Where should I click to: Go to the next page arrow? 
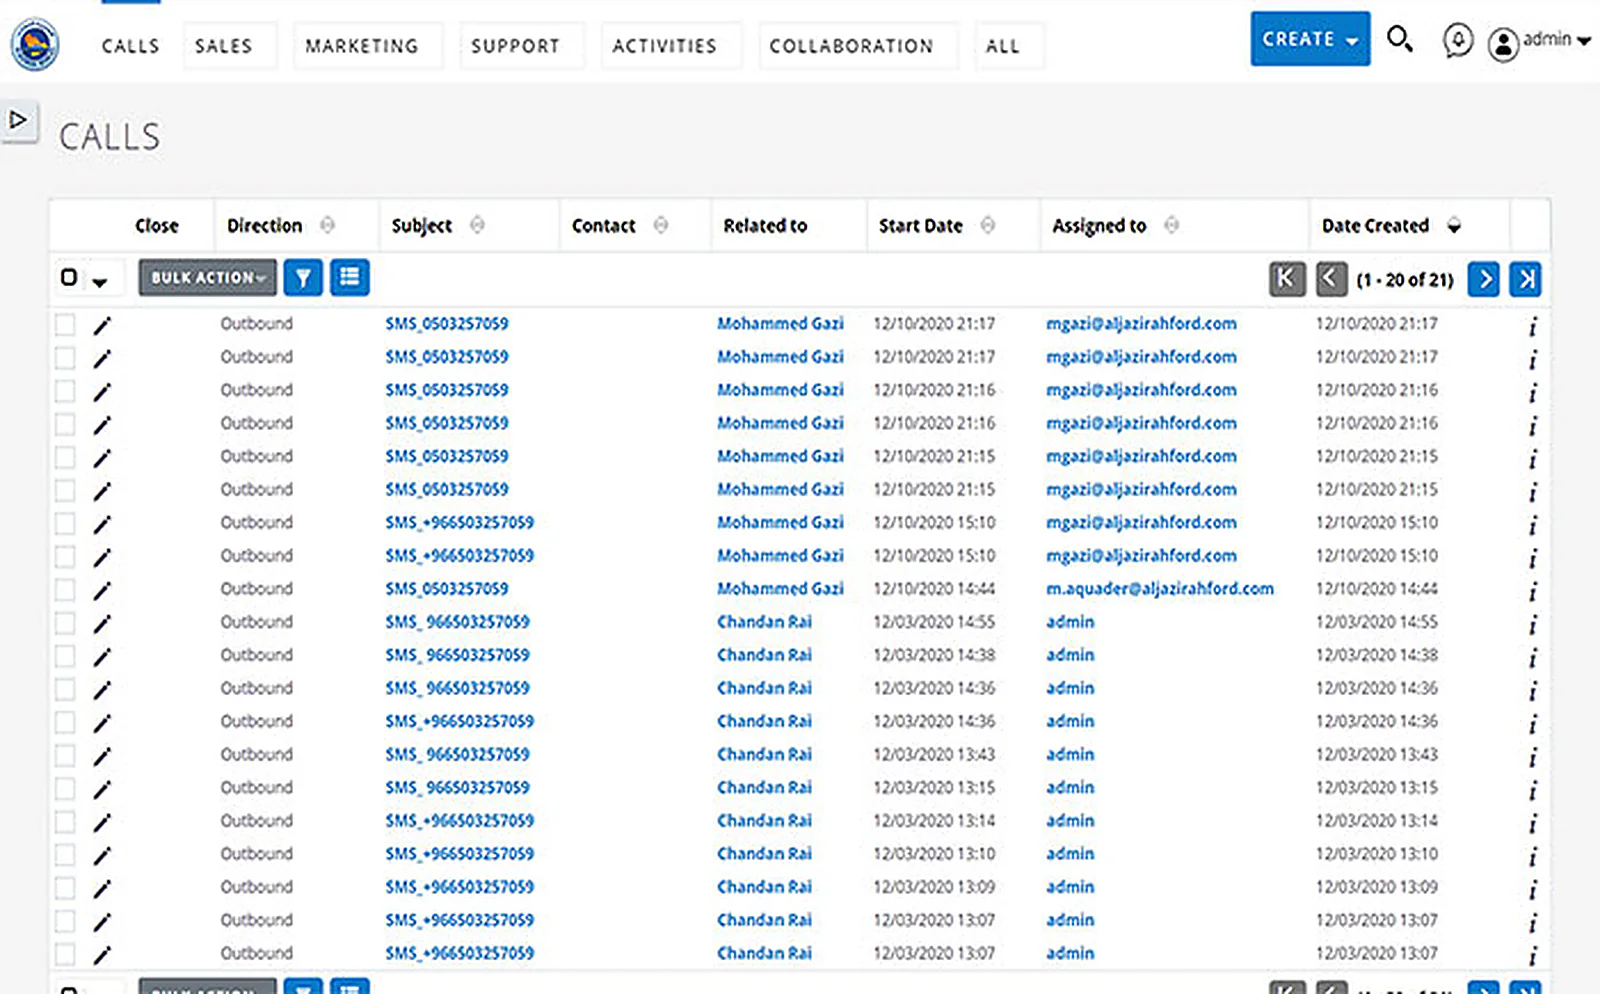pos(1484,279)
